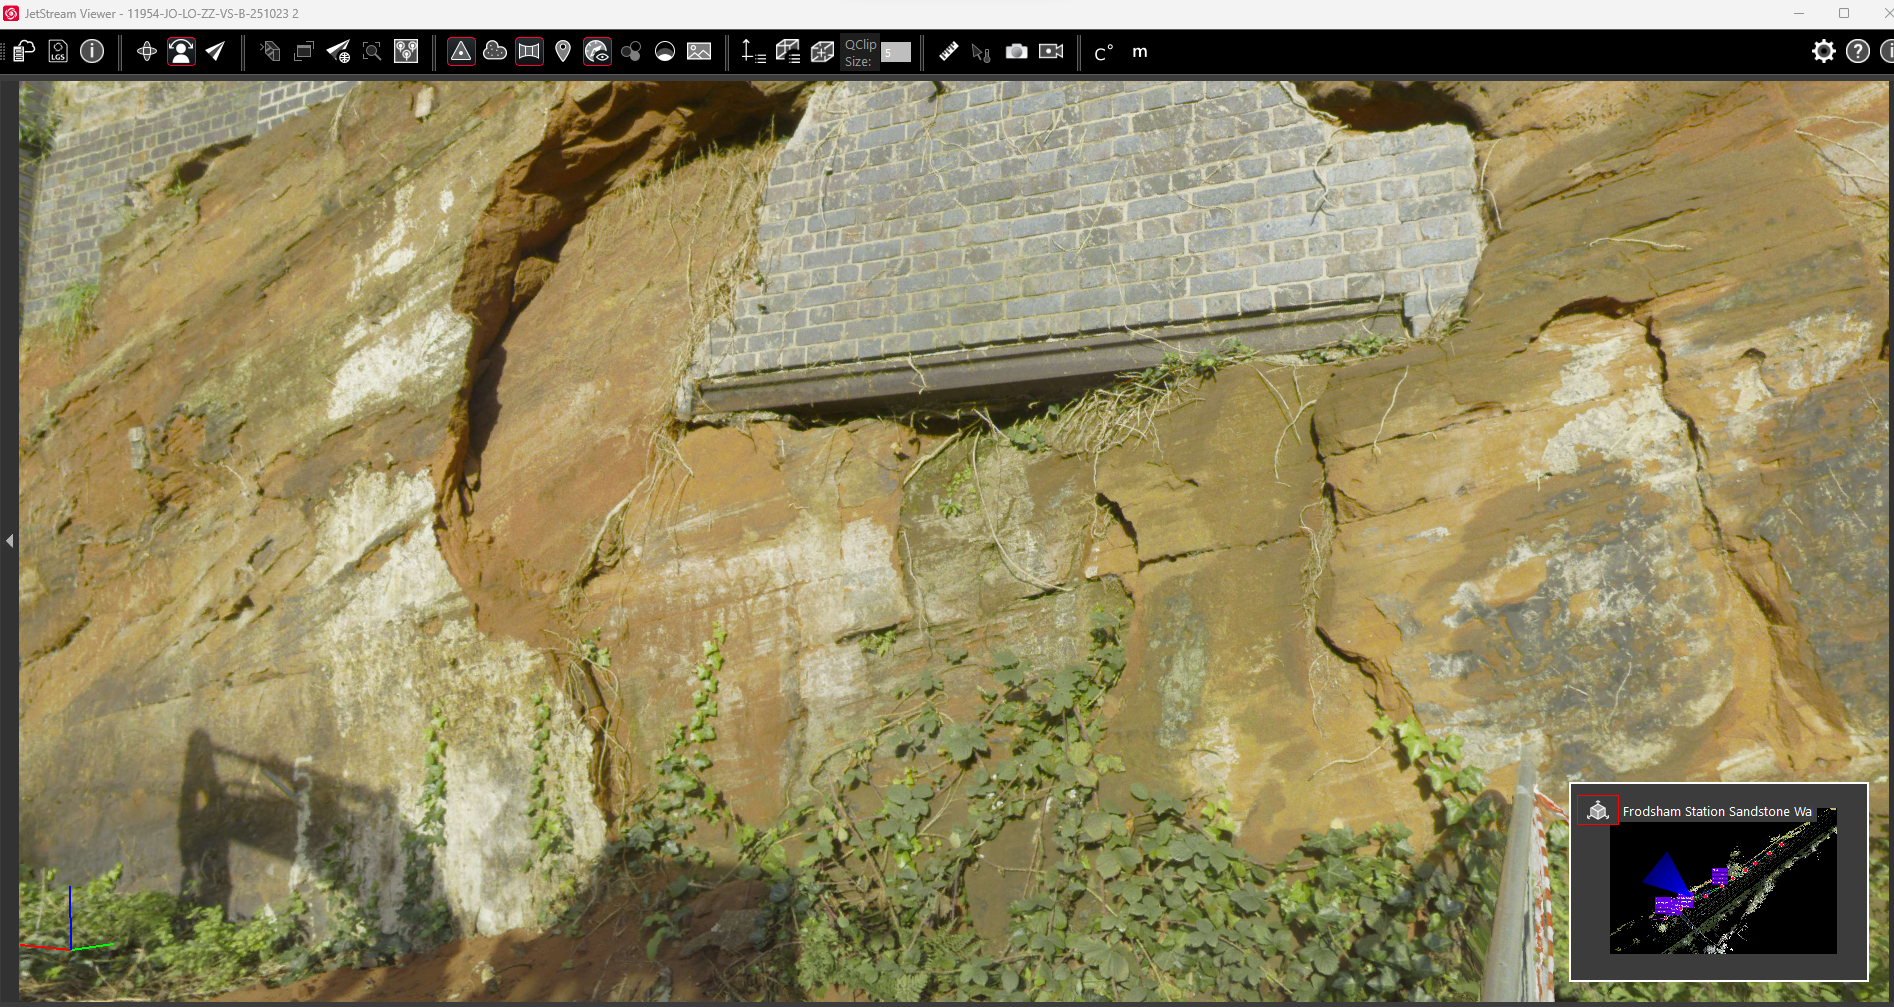Click the LGS file icon
Viewport: 1894px width, 1007px height.
click(58, 51)
